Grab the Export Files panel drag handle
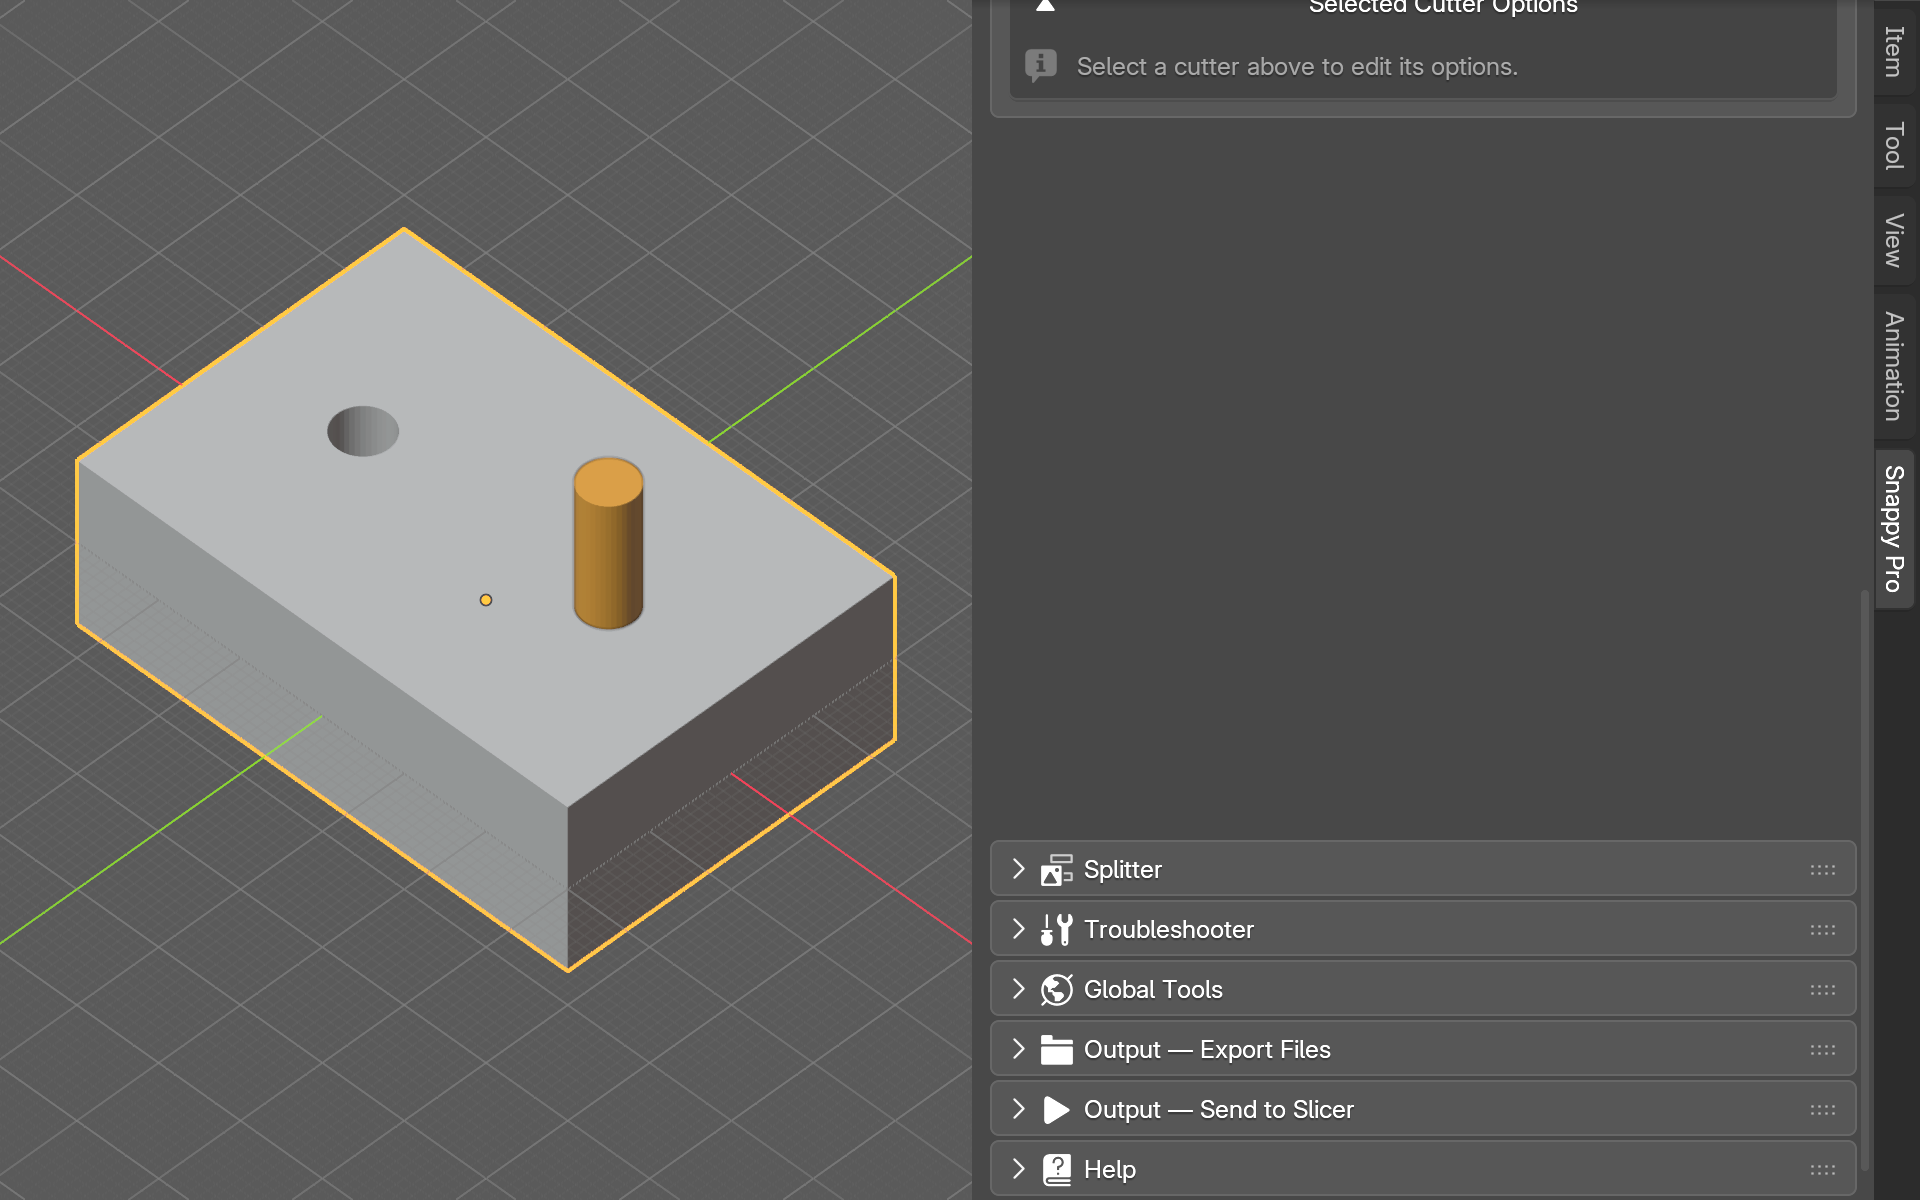Viewport: 1920px width, 1200px height. pyautogui.click(x=1822, y=1050)
